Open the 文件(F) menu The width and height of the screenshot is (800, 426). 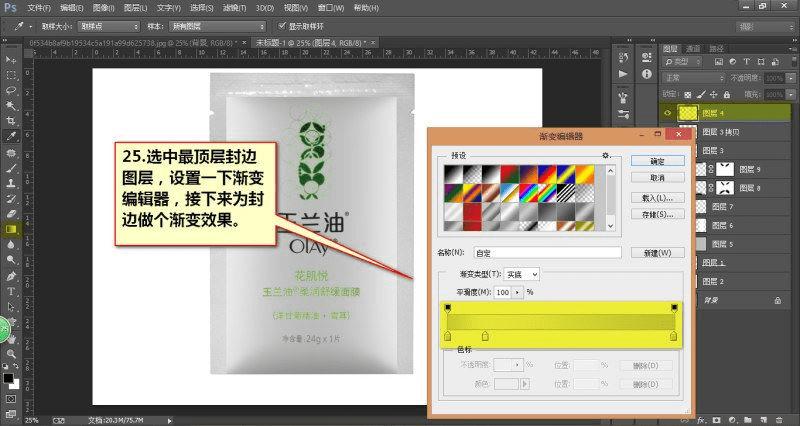click(x=39, y=8)
